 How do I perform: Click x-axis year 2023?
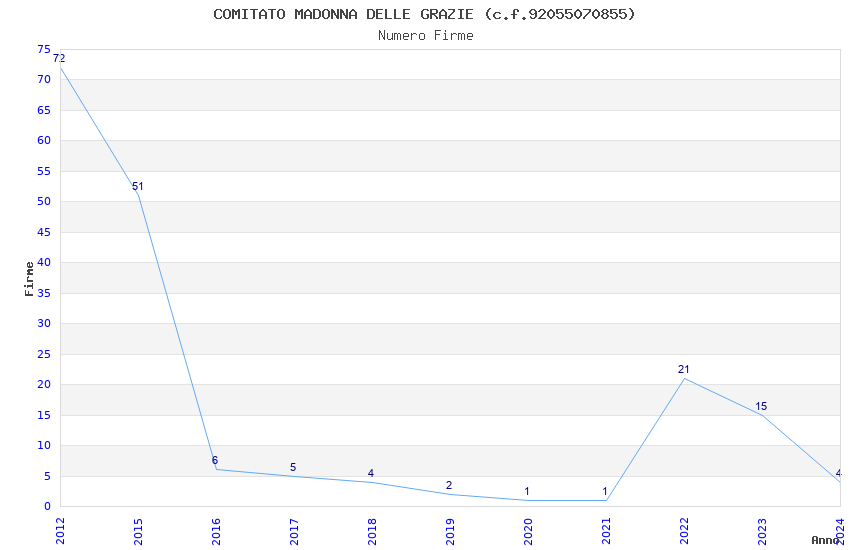(x=763, y=531)
